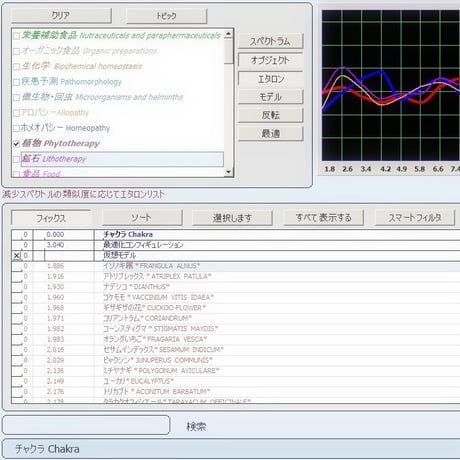Image resolution: width=460 pixels, height=460 pixels.
Task: Click the category list scroll down arrow
Action: click(x=228, y=172)
